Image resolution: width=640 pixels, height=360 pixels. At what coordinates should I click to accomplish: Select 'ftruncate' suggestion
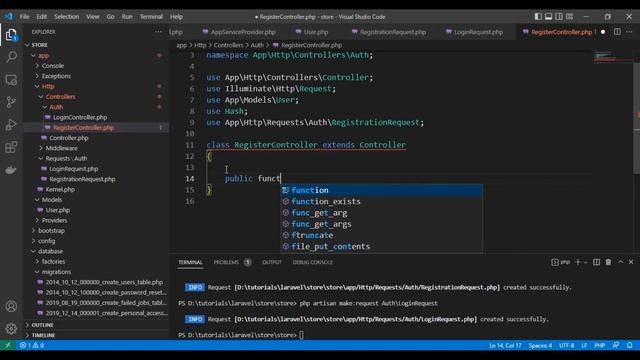tap(382, 235)
